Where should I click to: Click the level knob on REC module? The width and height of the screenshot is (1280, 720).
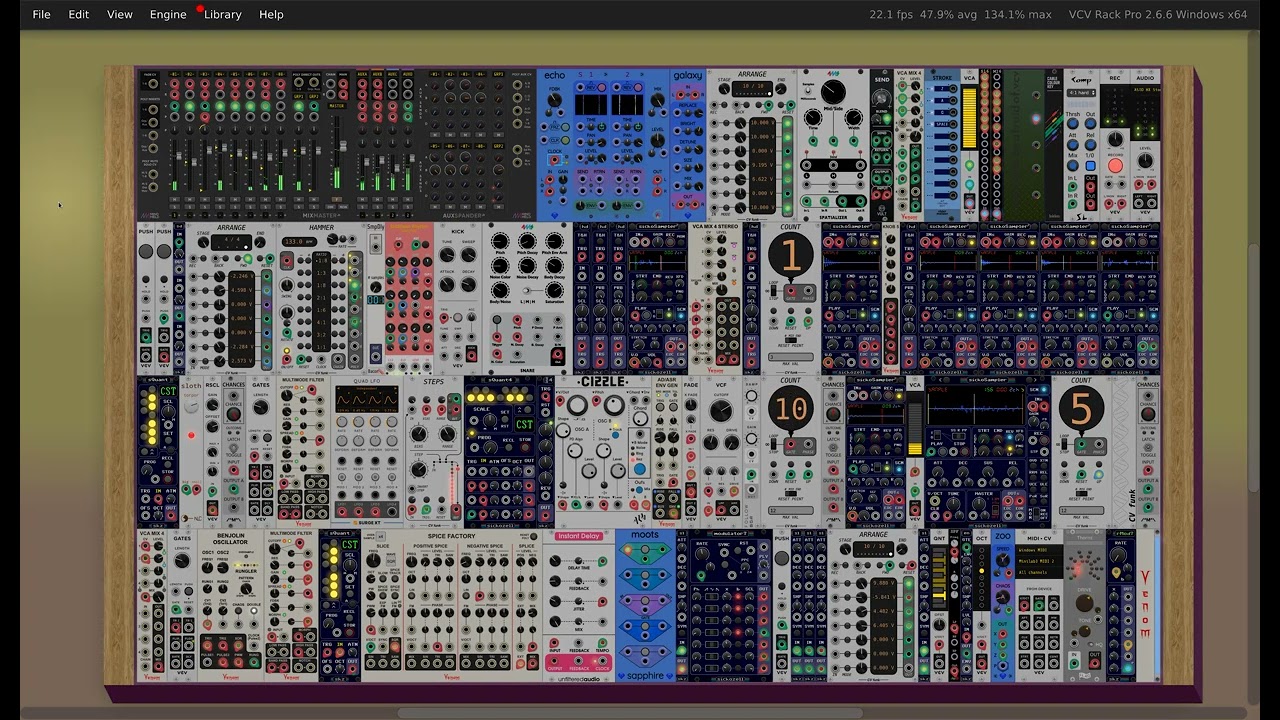click(x=1116, y=139)
